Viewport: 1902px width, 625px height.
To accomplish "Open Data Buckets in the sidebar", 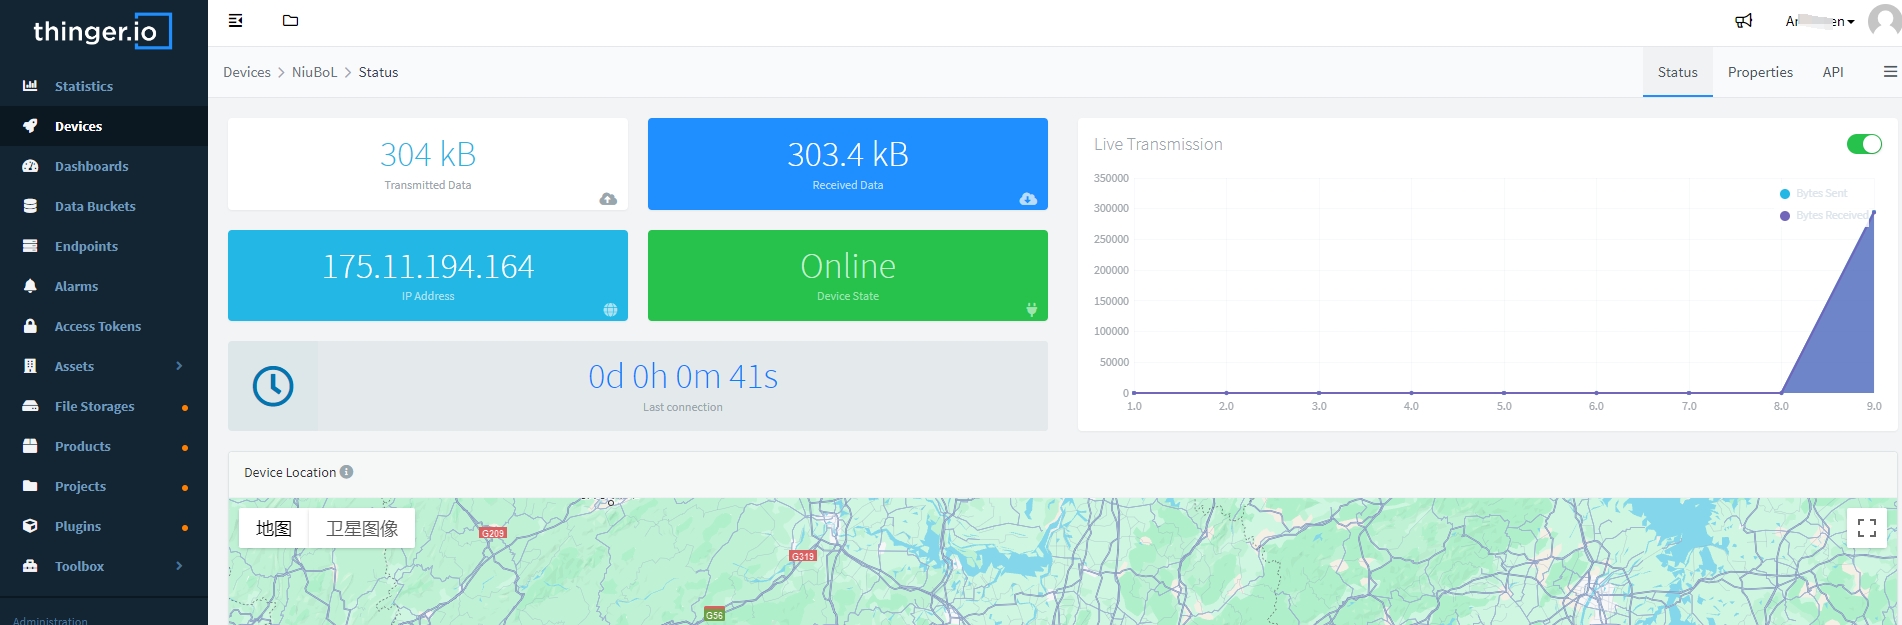I will [x=95, y=206].
